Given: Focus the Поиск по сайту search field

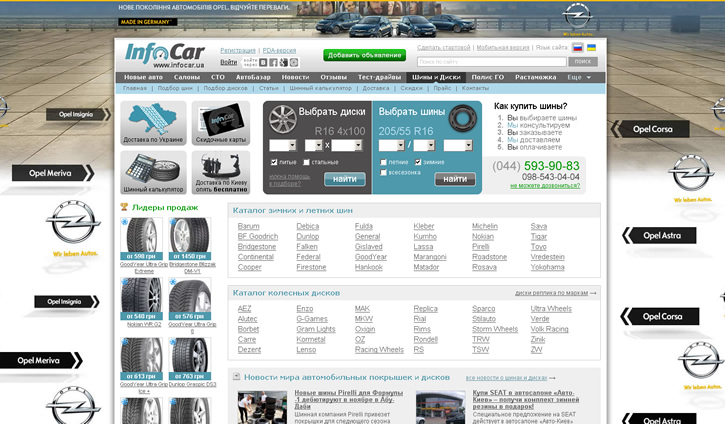Looking at the screenshot, I should pyautogui.click(x=492, y=61).
